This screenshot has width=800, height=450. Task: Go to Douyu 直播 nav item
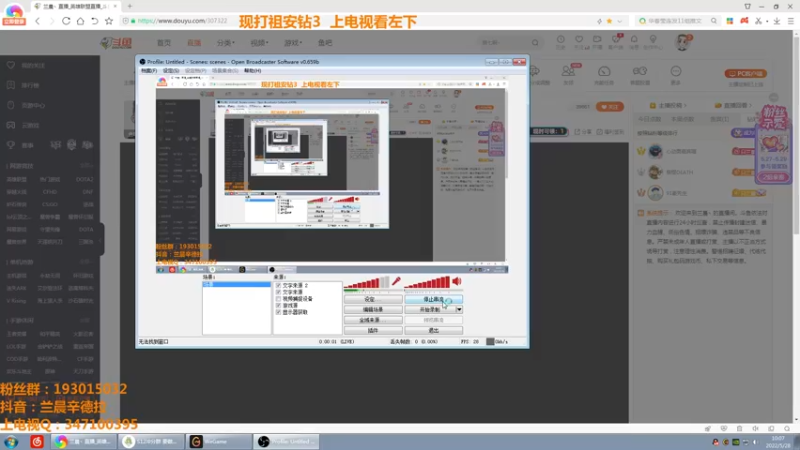coord(194,43)
